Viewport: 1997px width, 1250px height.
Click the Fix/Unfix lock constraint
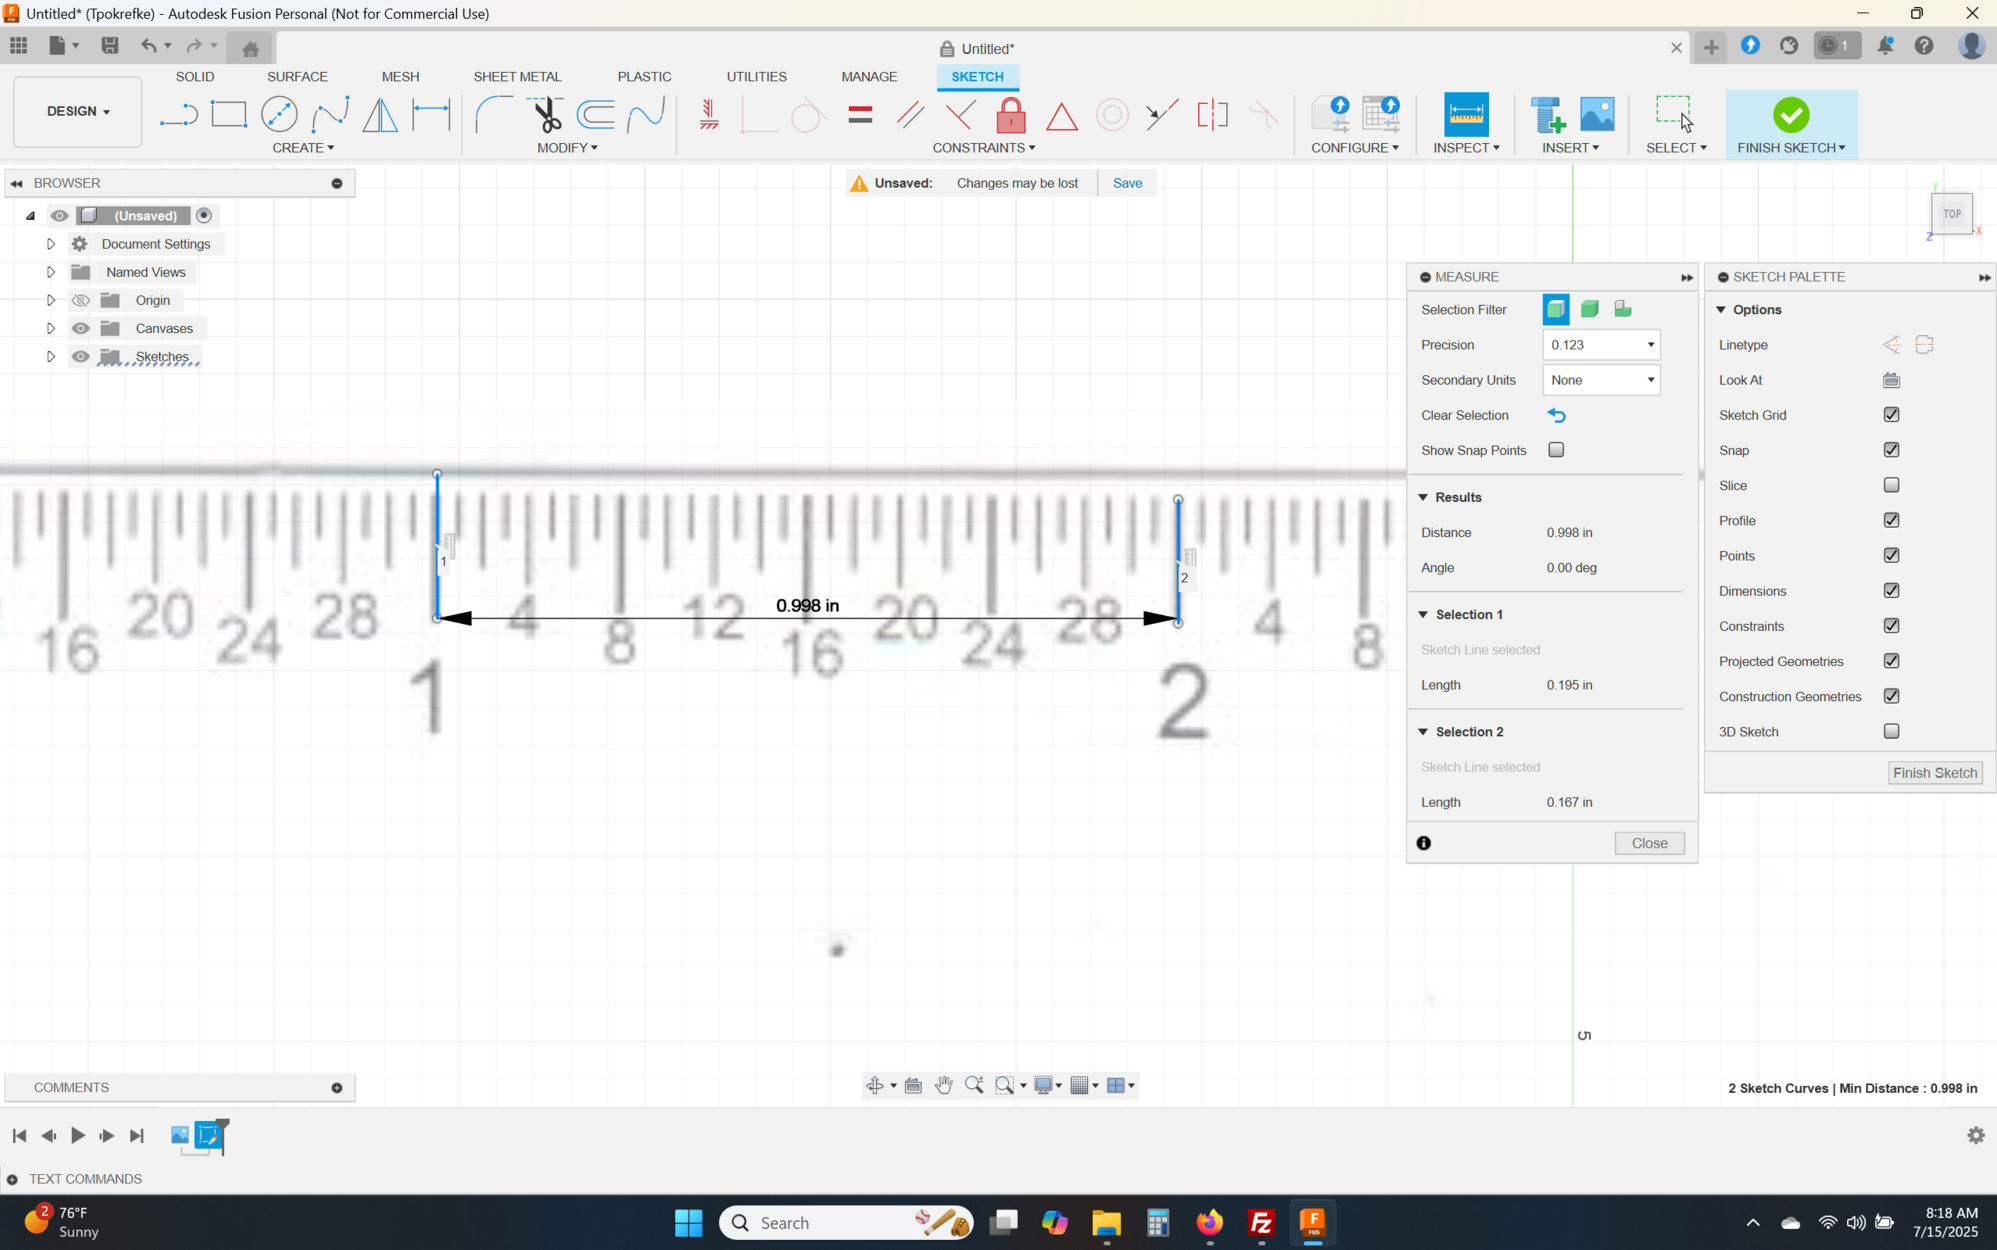[1011, 115]
